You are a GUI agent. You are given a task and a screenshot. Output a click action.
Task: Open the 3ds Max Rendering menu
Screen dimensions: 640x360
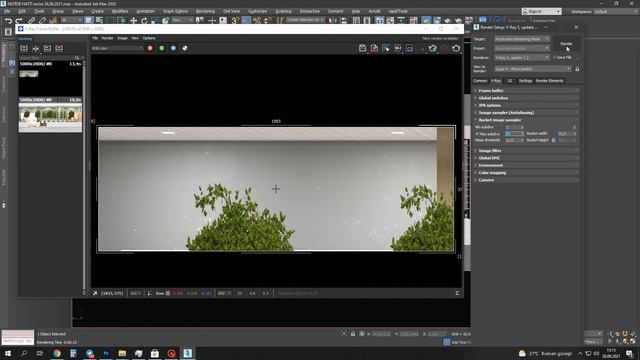click(205, 11)
